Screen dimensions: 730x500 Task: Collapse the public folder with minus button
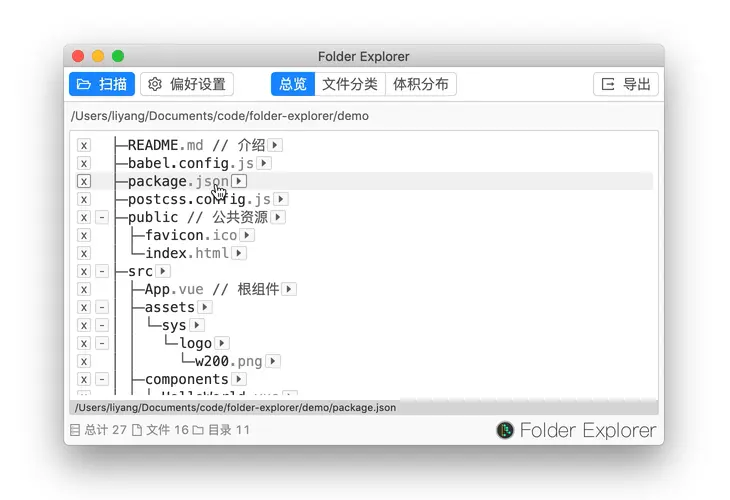tap(102, 217)
